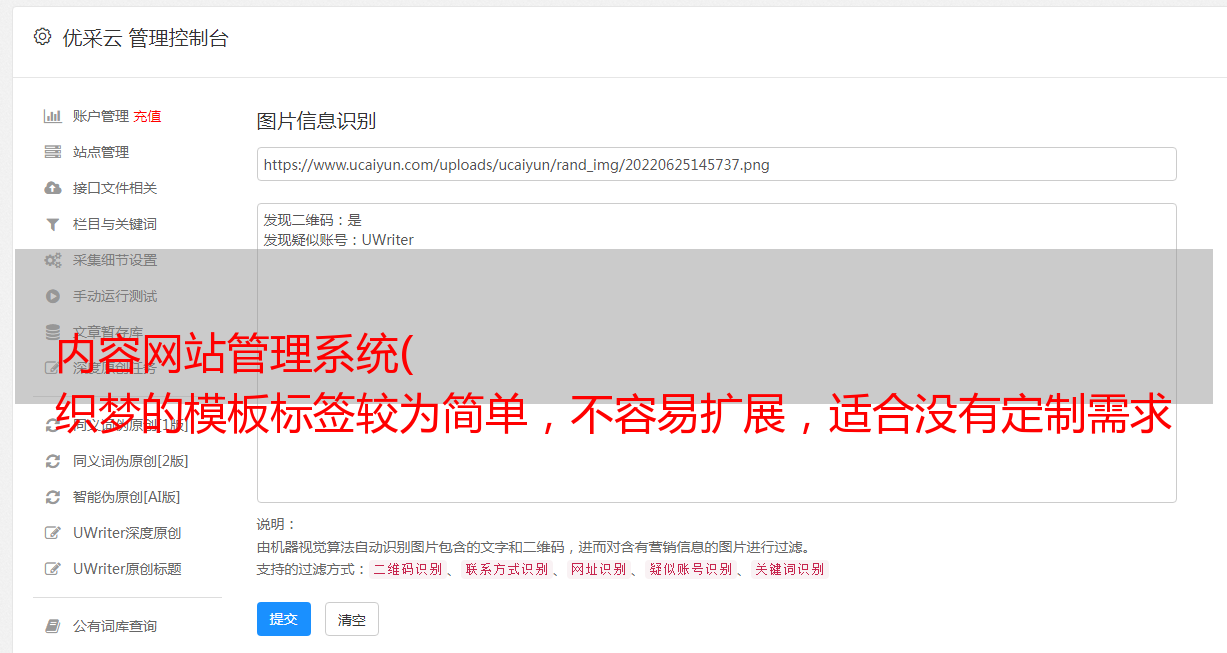Click the server icon for 站点管理
1227x653 pixels.
point(53,152)
